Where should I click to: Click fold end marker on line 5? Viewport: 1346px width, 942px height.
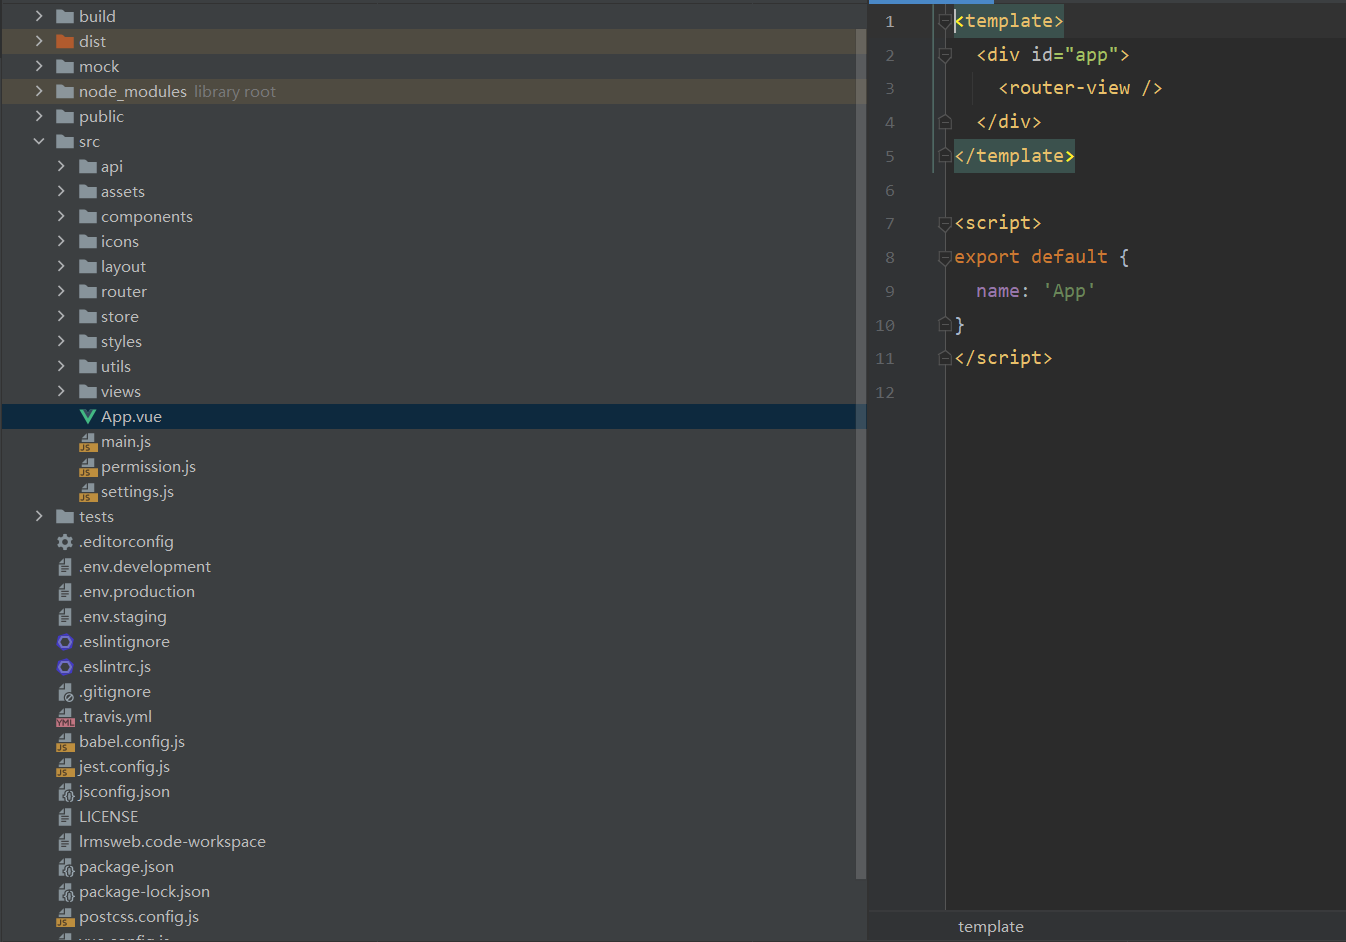click(x=944, y=156)
